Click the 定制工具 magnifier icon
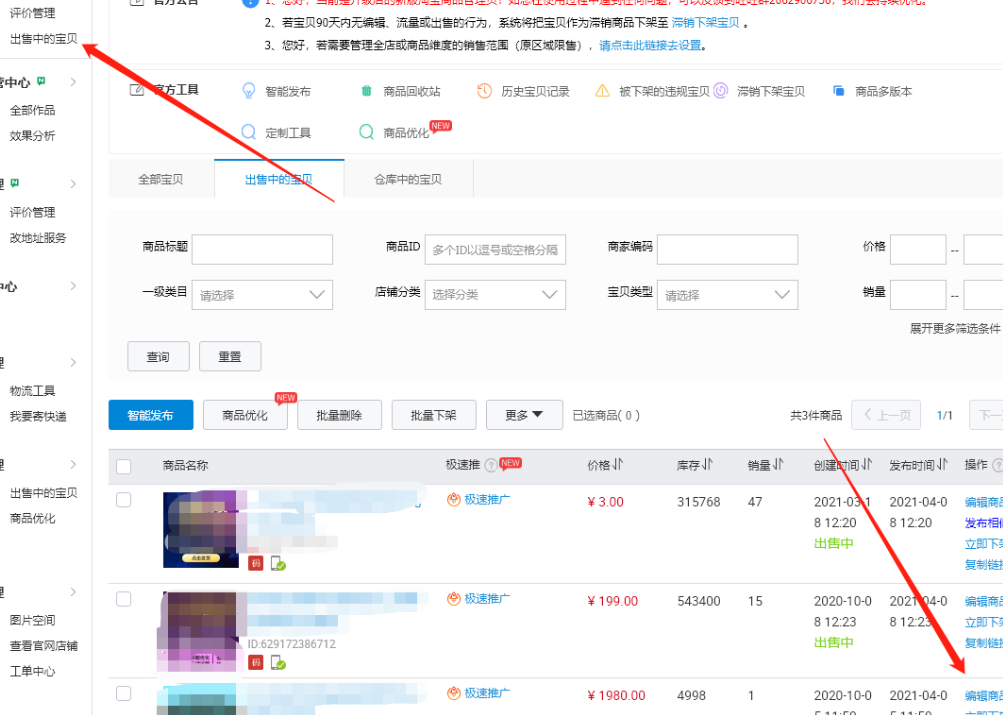This screenshot has height=715, width=1003. click(x=249, y=132)
